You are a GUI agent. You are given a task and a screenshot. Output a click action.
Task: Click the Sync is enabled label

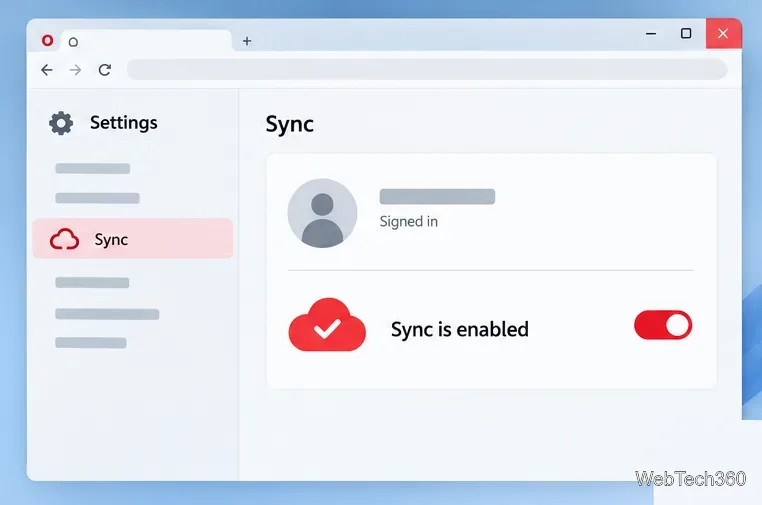(460, 330)
